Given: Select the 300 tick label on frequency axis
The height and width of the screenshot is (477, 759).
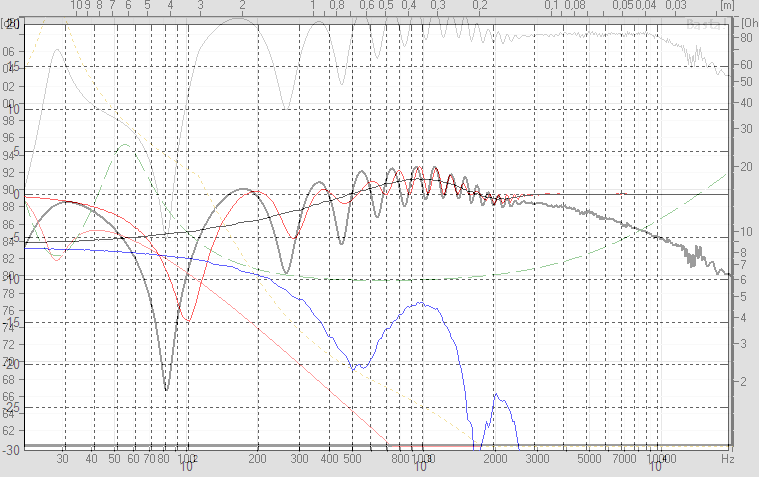Looking at the screenshot, I should click(300, 459).
